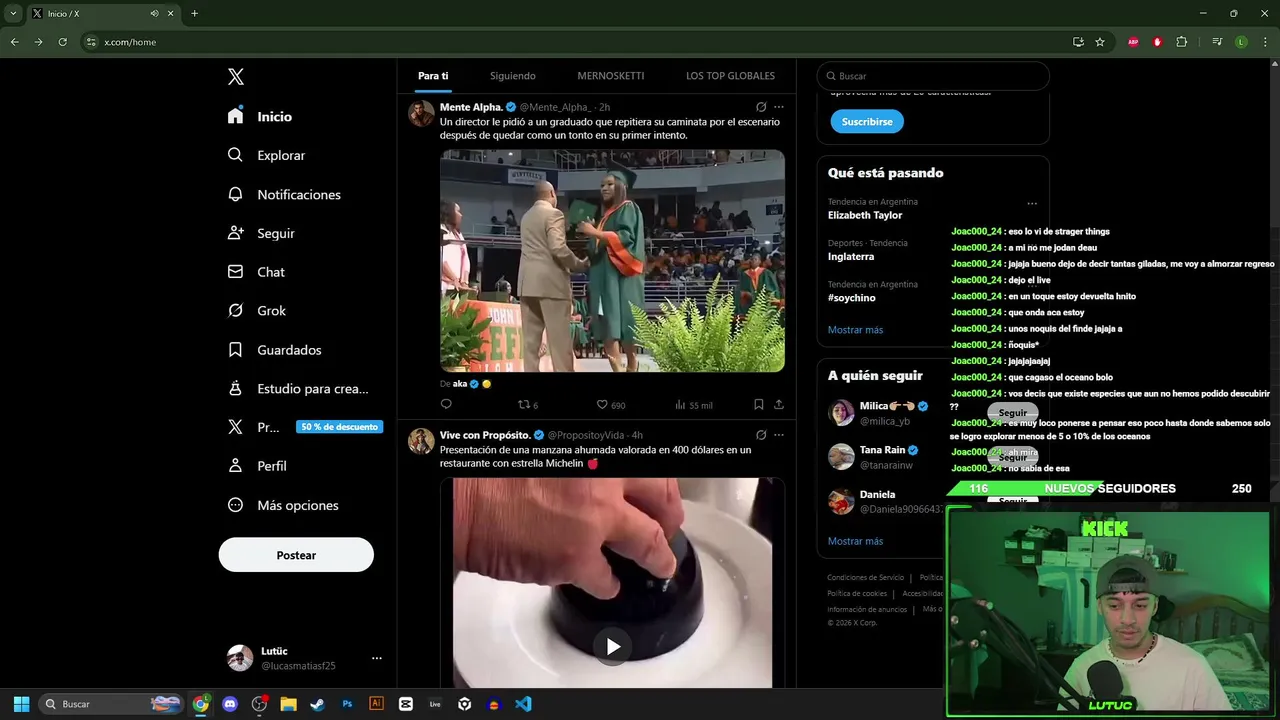Open Política de cookies link
The width and height of the screenshot is (1280, 720).
[x=857, y=593]
